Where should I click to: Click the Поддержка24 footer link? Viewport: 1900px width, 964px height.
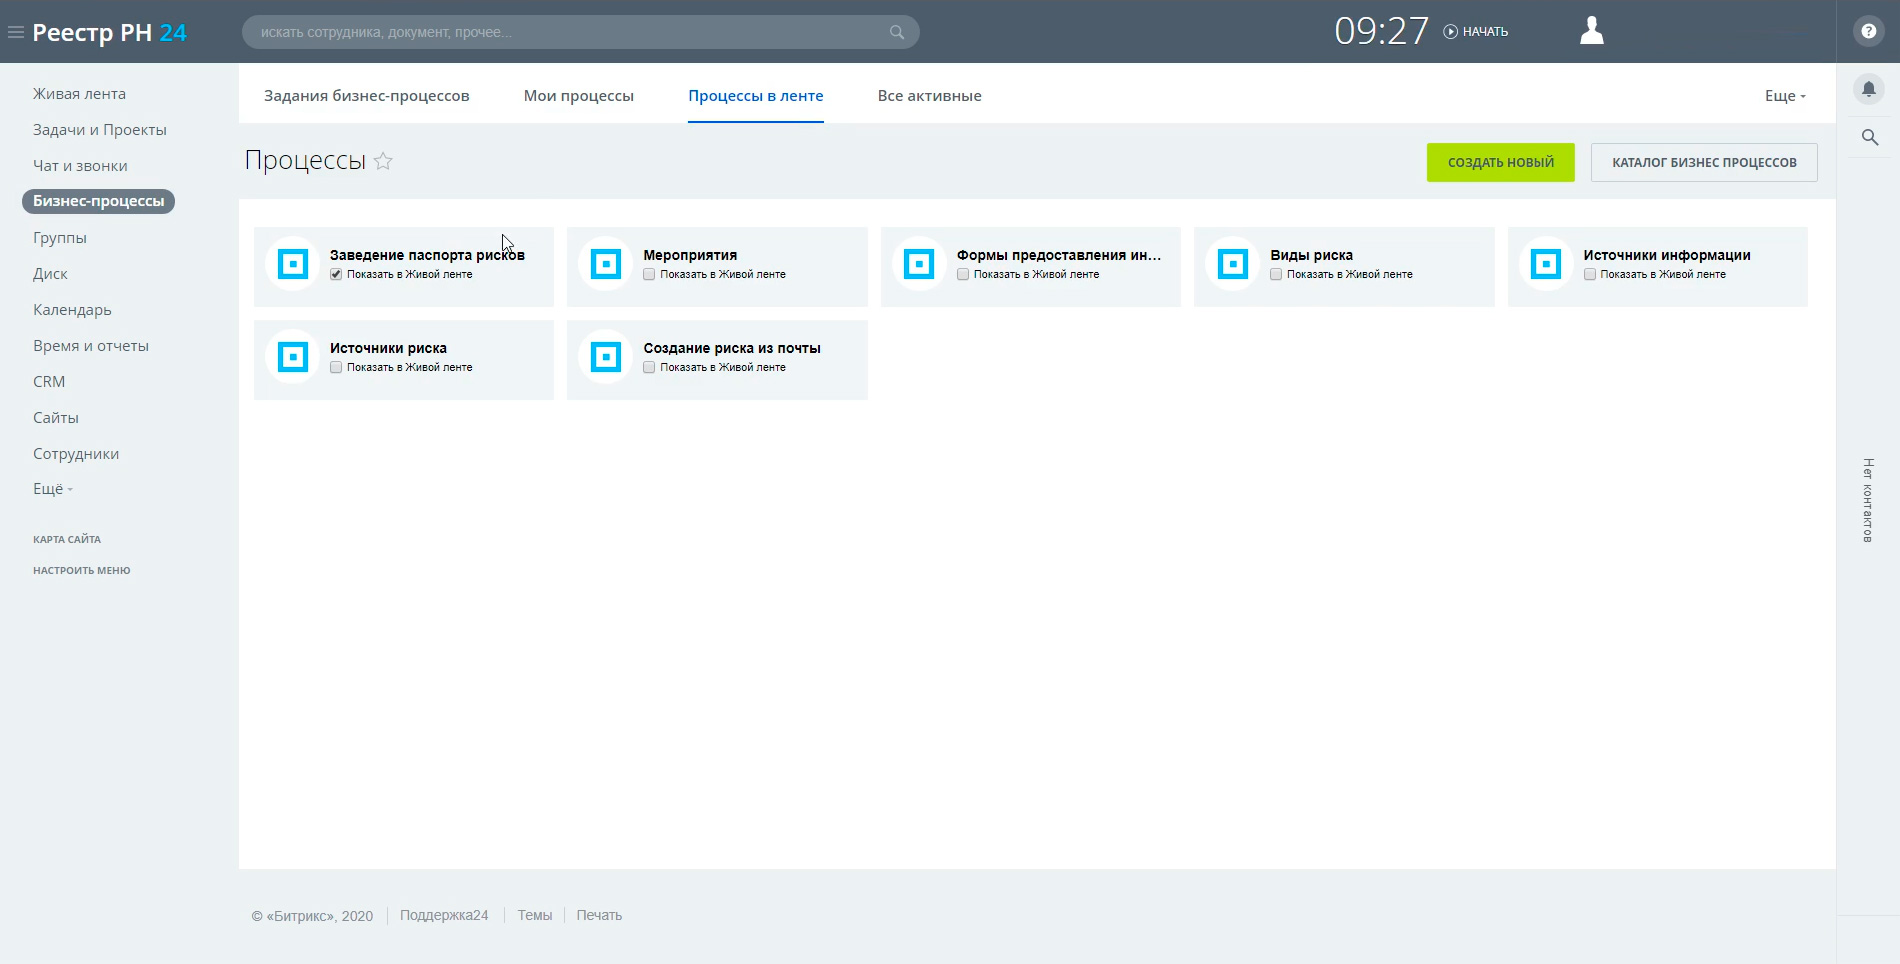tap(444, 915)
